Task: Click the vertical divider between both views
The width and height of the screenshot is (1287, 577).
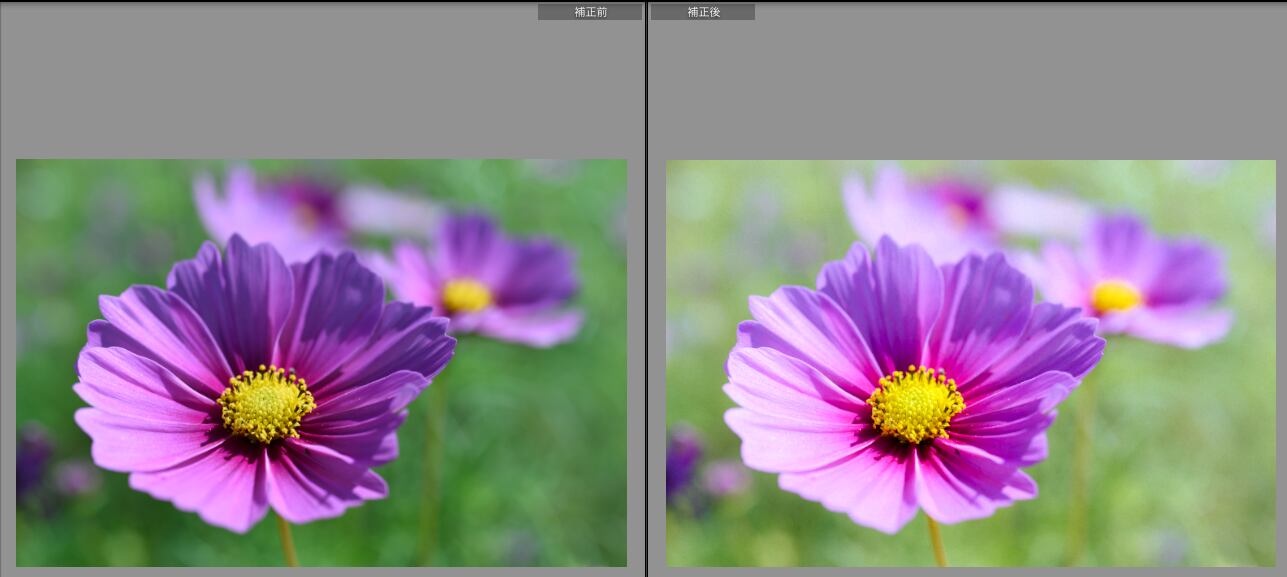Action: 647,300
